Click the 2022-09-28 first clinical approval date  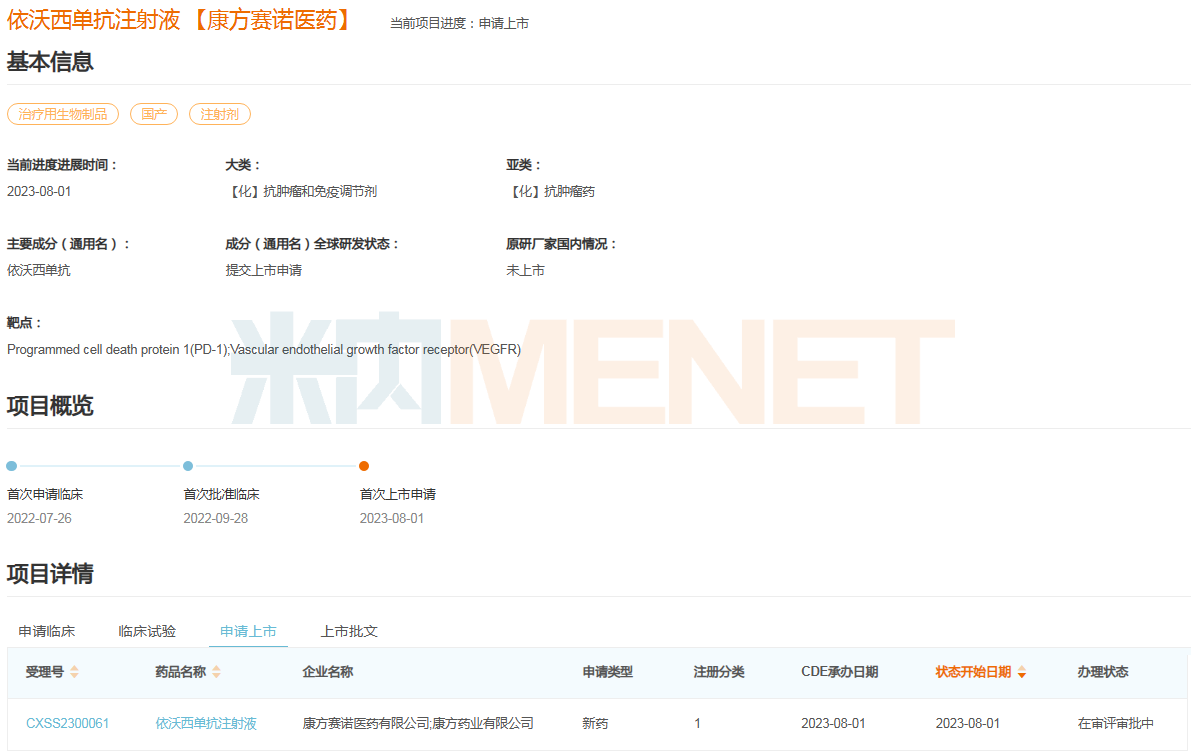216,519
